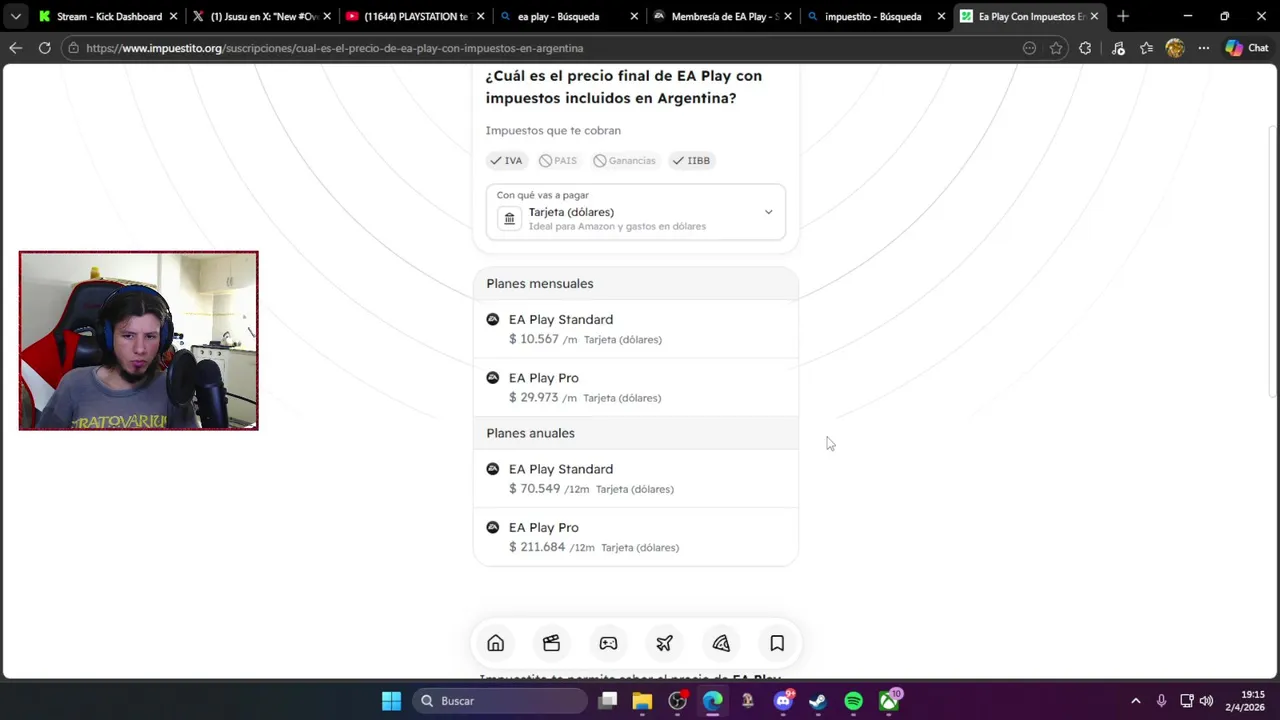The width and height of the screenshot is (1280, 720).
Task: Select monthly EA Play Standard plan row
Action: [x=636, y=329]
